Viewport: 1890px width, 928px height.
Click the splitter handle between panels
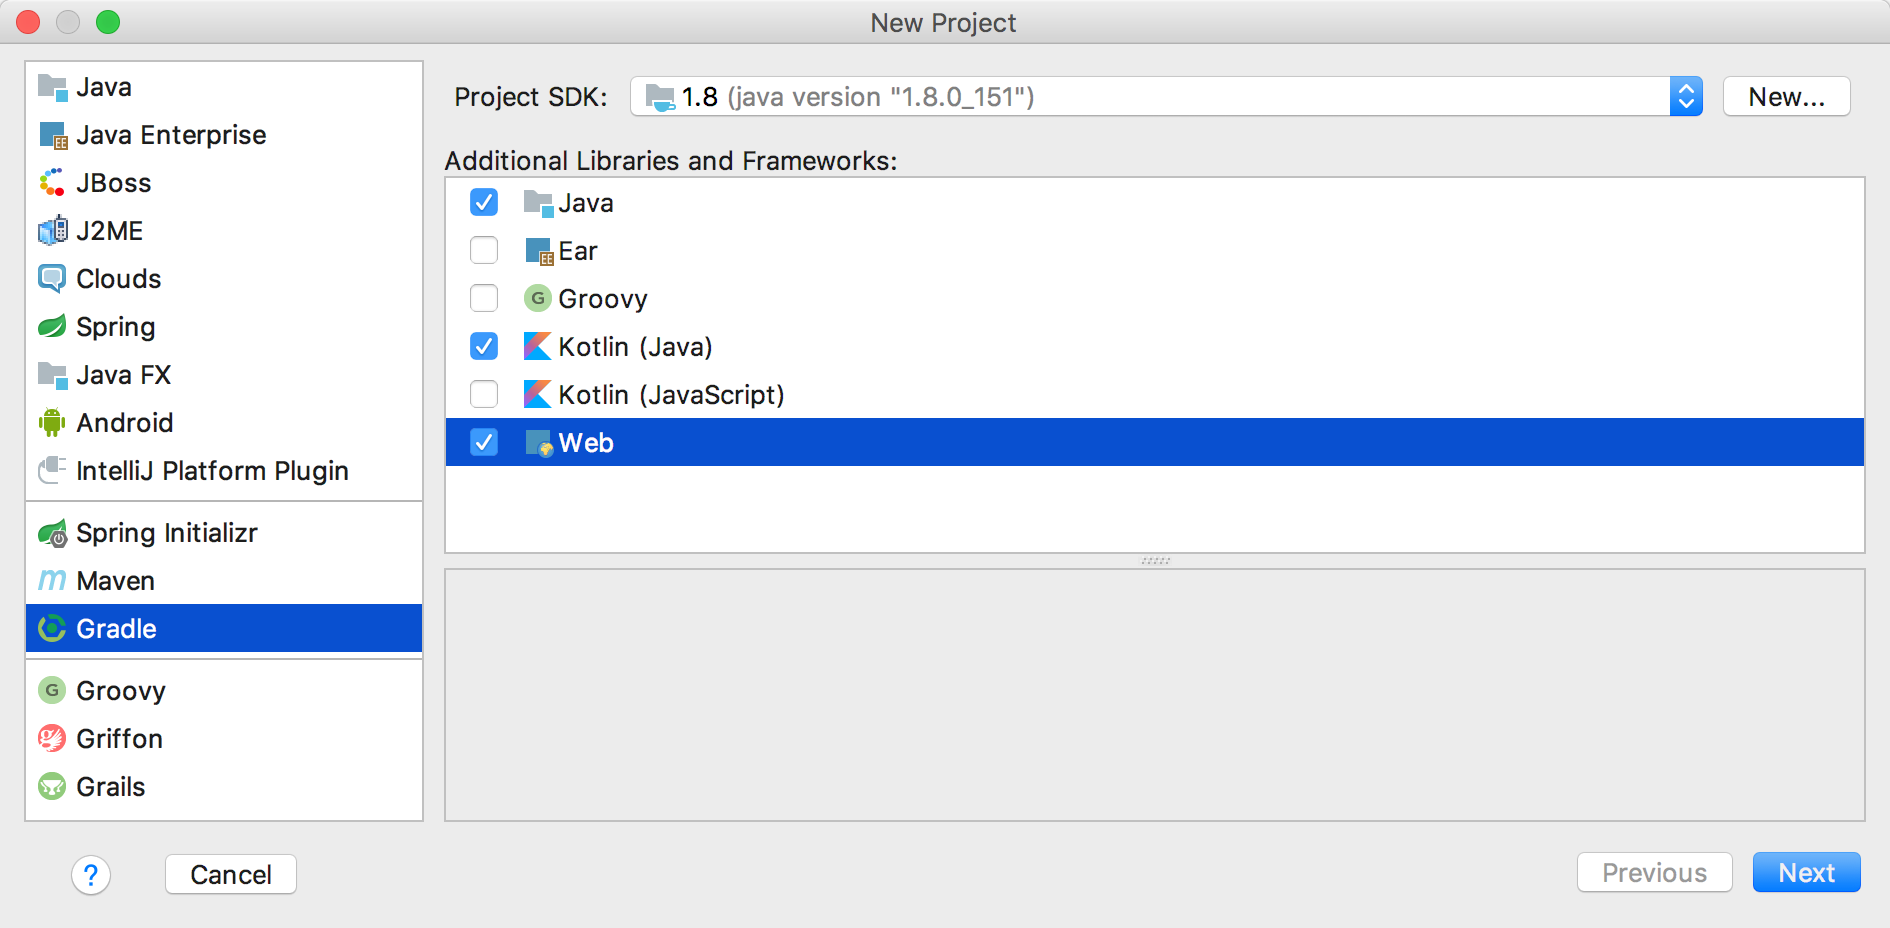[x=1155, y=561]
